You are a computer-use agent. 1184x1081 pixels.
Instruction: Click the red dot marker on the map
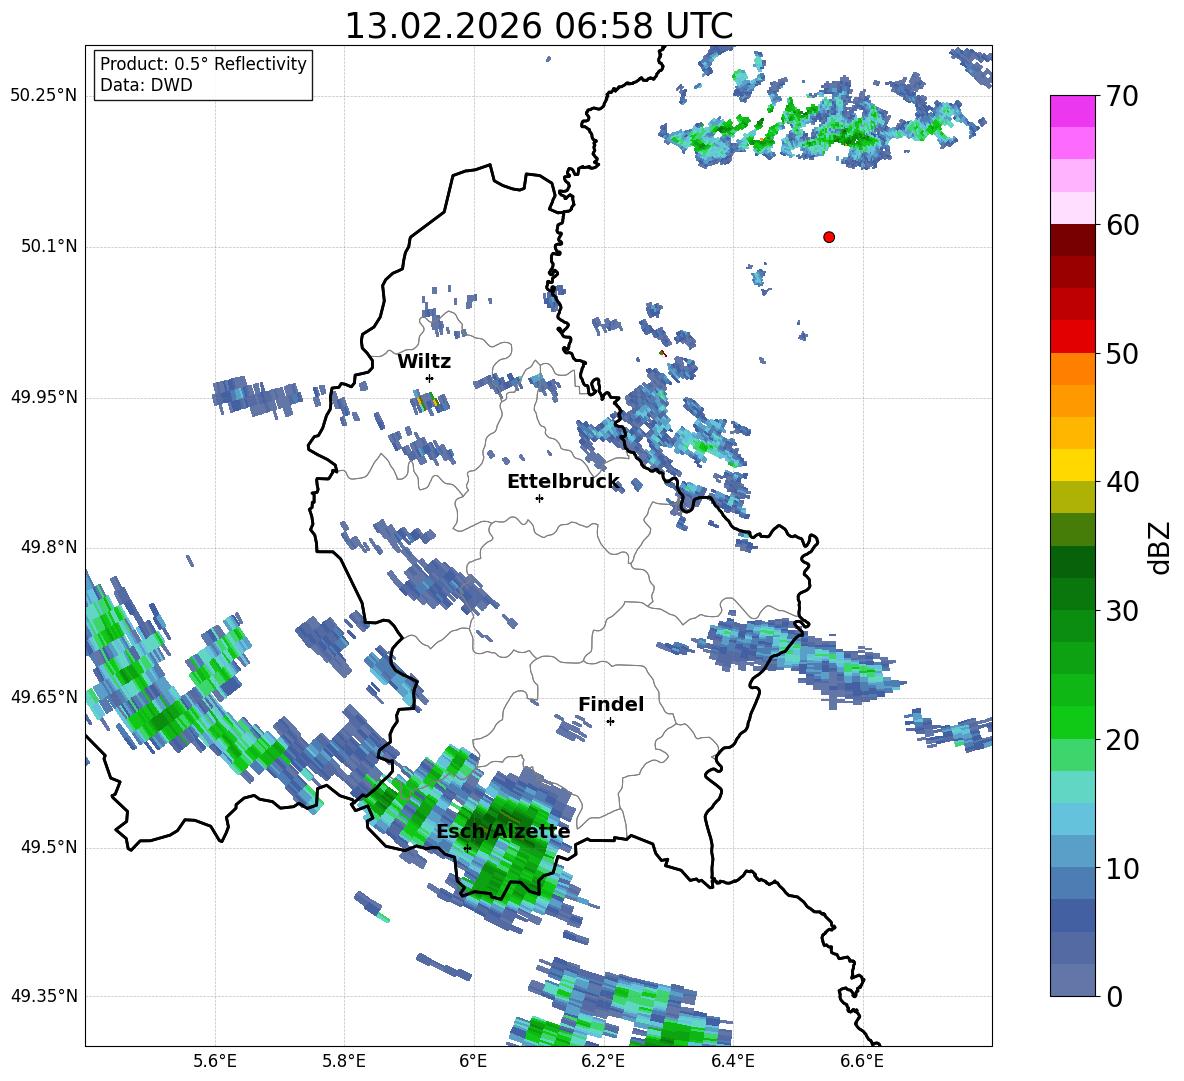click(x=829, y=237)
